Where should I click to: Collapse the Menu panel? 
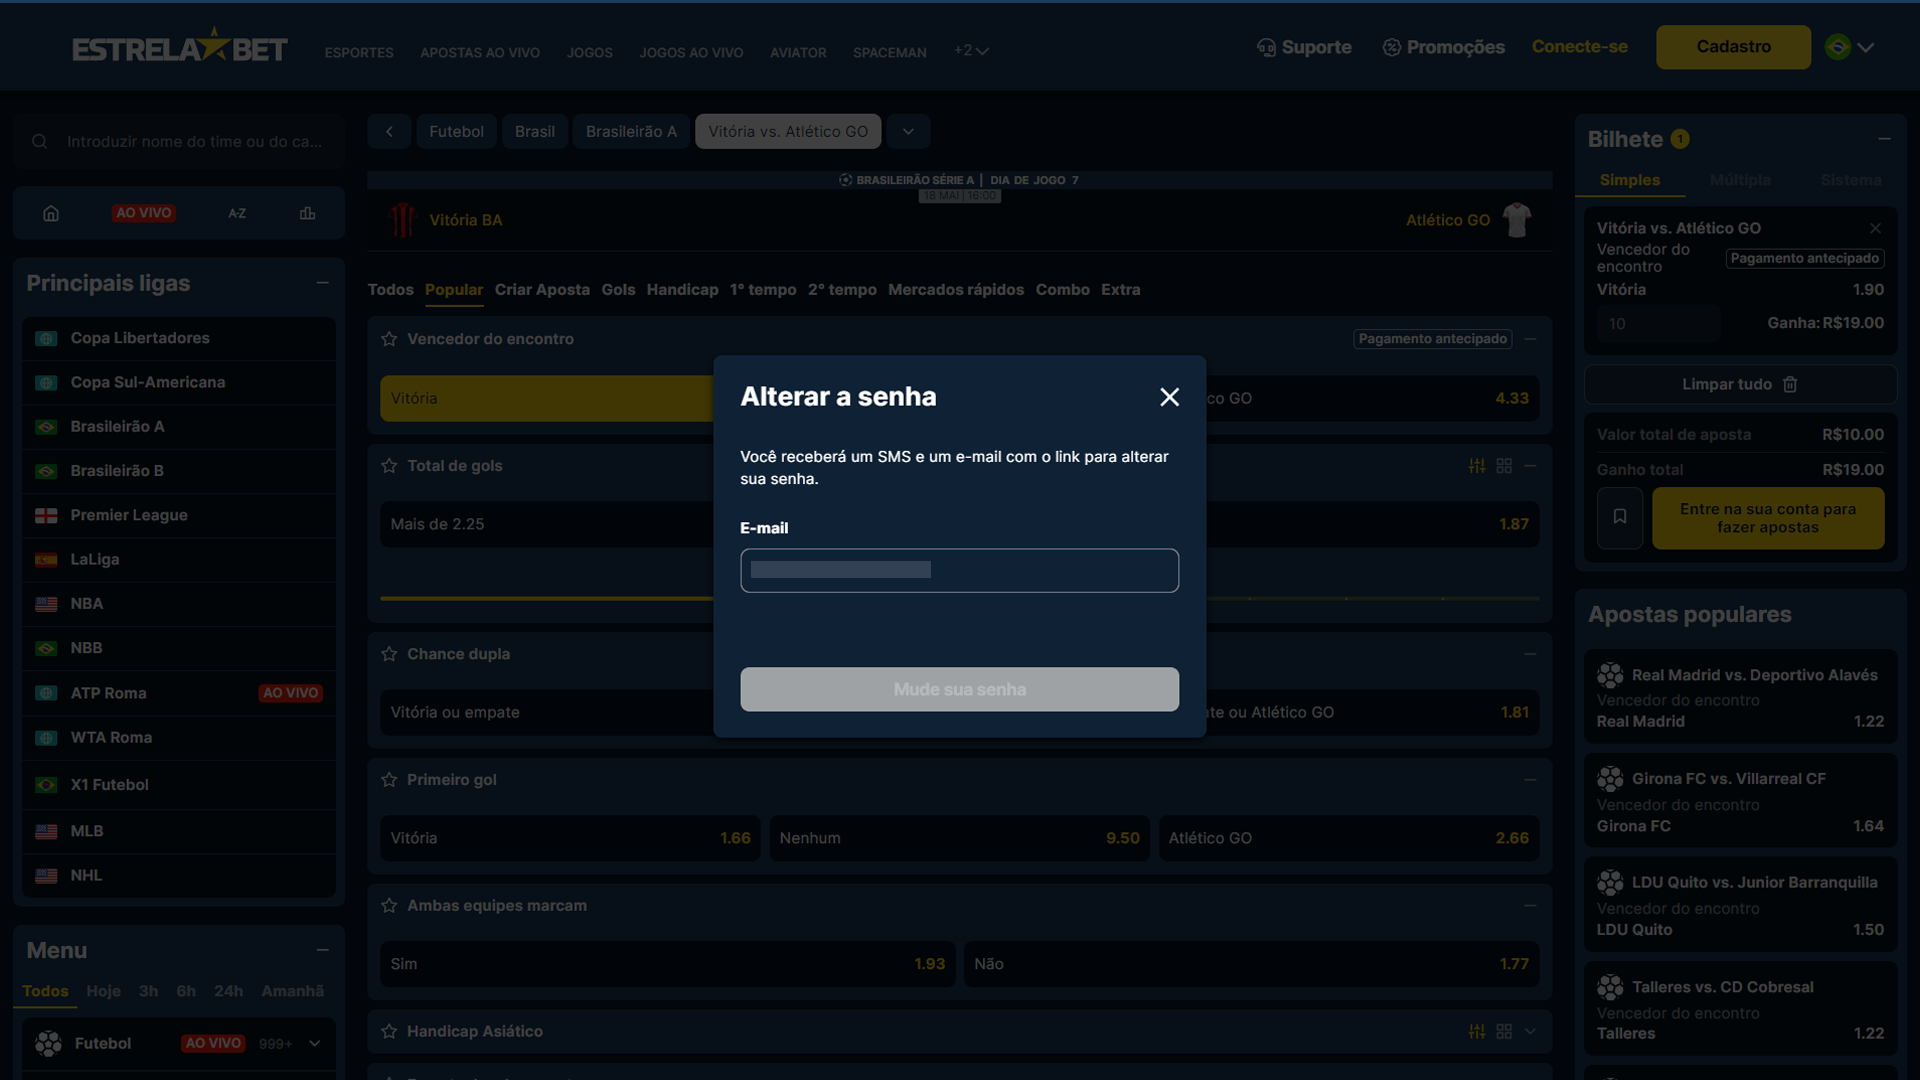tap(322, 950)
